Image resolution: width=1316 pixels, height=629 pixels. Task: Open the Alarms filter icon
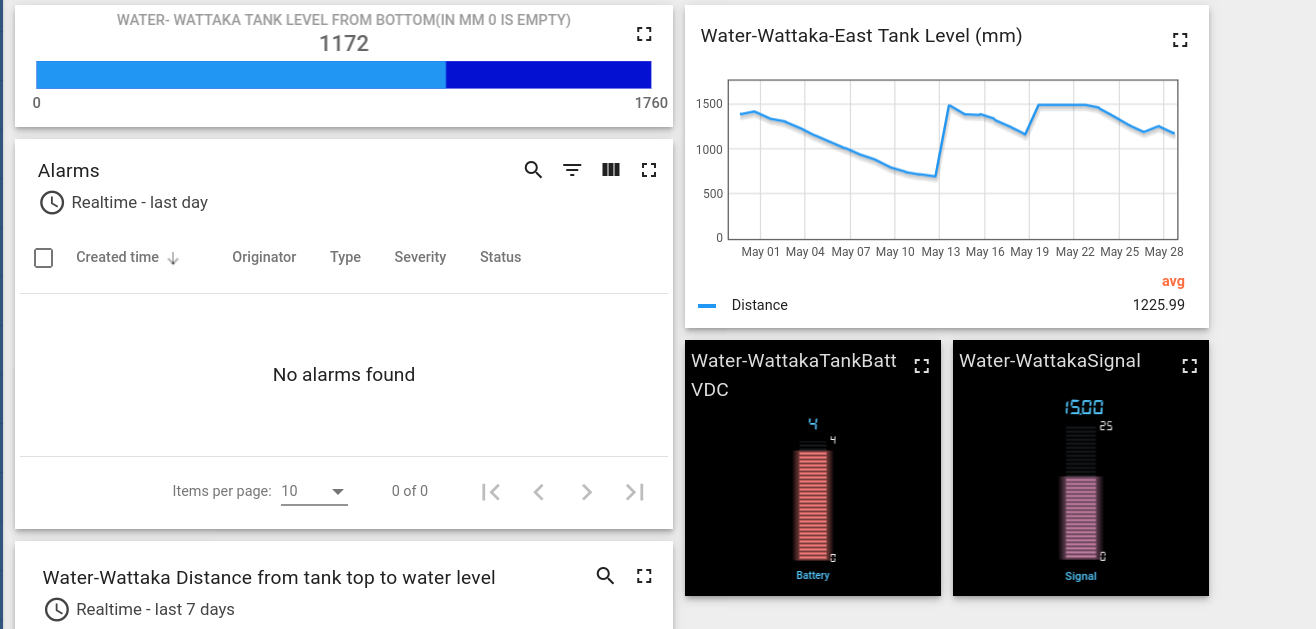[572, 170]
